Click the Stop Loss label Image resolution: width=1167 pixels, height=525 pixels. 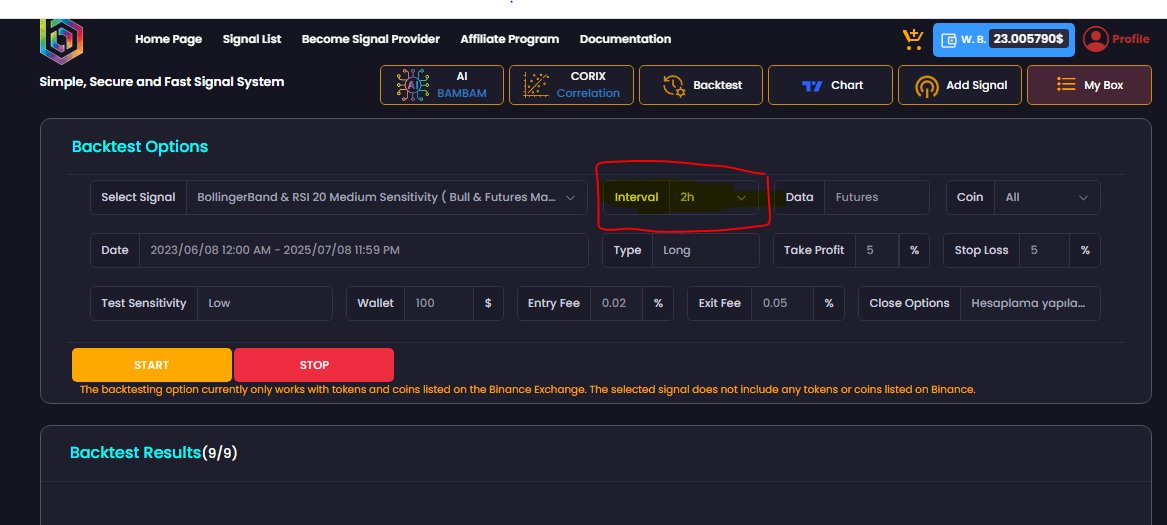tap(981, 250)
